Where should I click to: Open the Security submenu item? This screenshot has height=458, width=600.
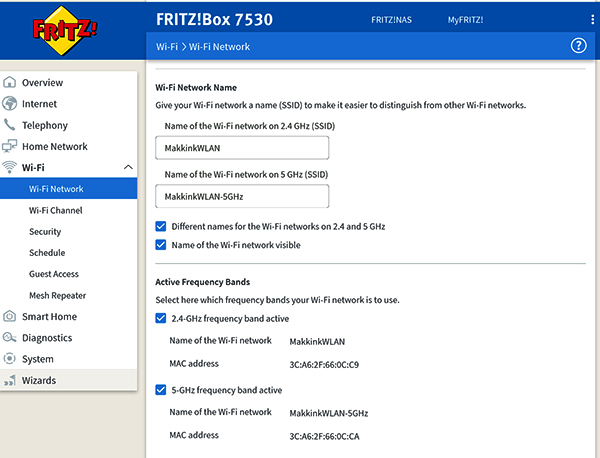pos(45,231)
